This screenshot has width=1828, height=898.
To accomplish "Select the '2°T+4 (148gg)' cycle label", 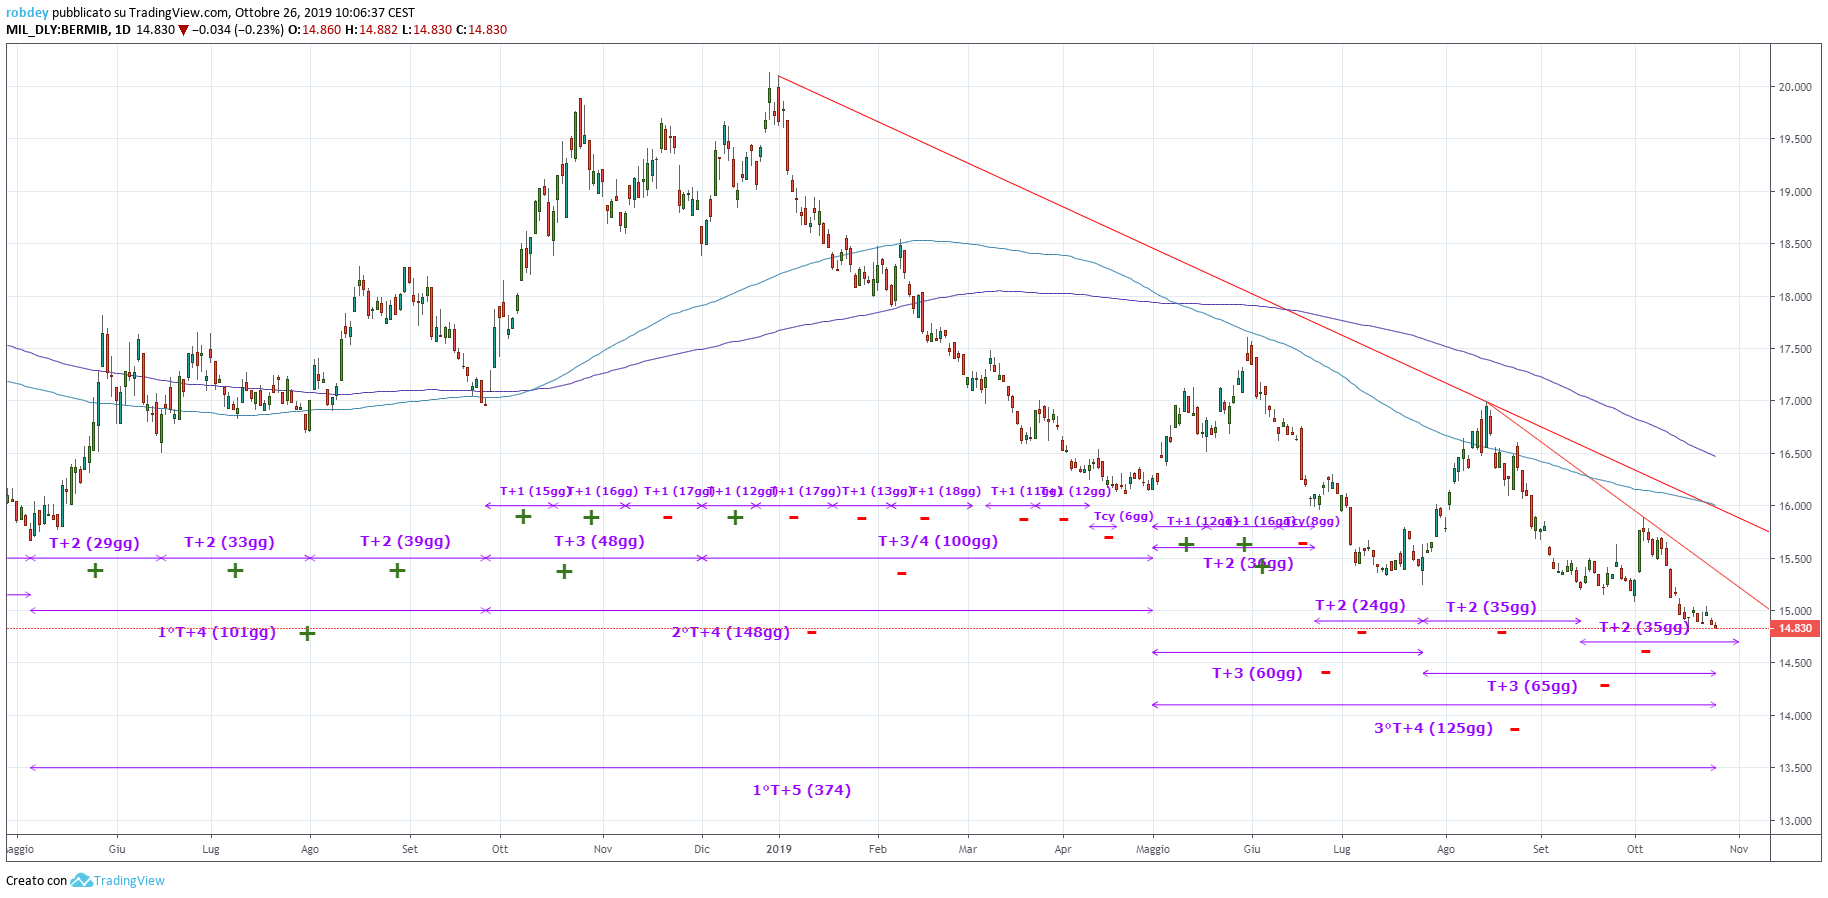I will pyautogui.click(x=730, y=632).
